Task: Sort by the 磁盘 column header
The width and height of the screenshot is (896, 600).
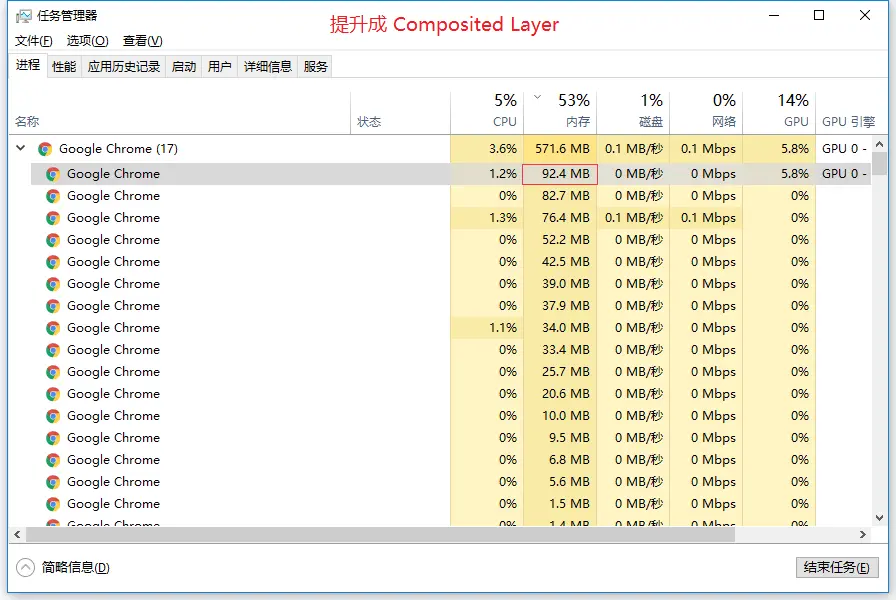Action: (633, 113)
